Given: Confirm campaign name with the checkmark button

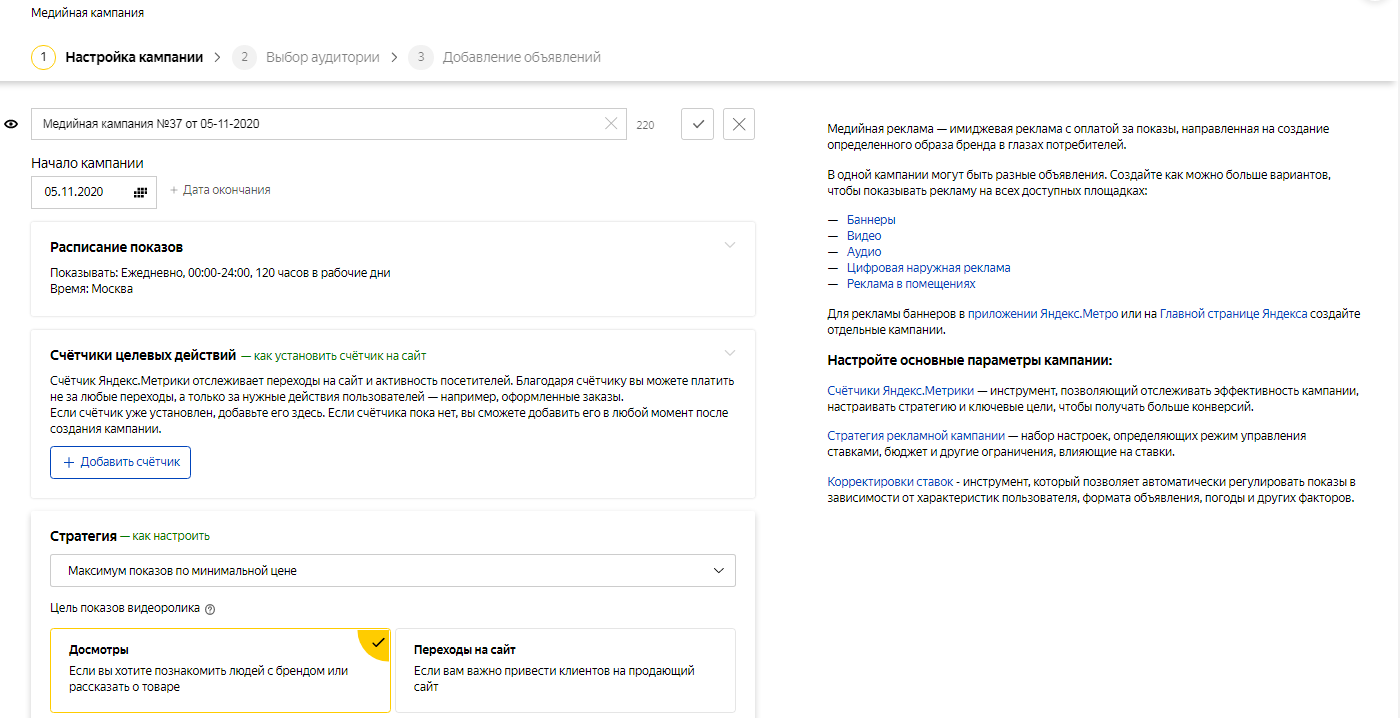Looking at the screenshot, I should pyautogui.click(x=697, y=124).
